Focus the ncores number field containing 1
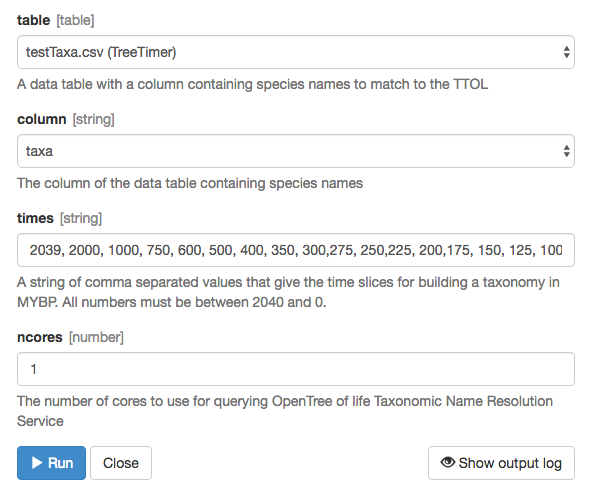This screenshot has height=497, width=590. pos(296,369)
